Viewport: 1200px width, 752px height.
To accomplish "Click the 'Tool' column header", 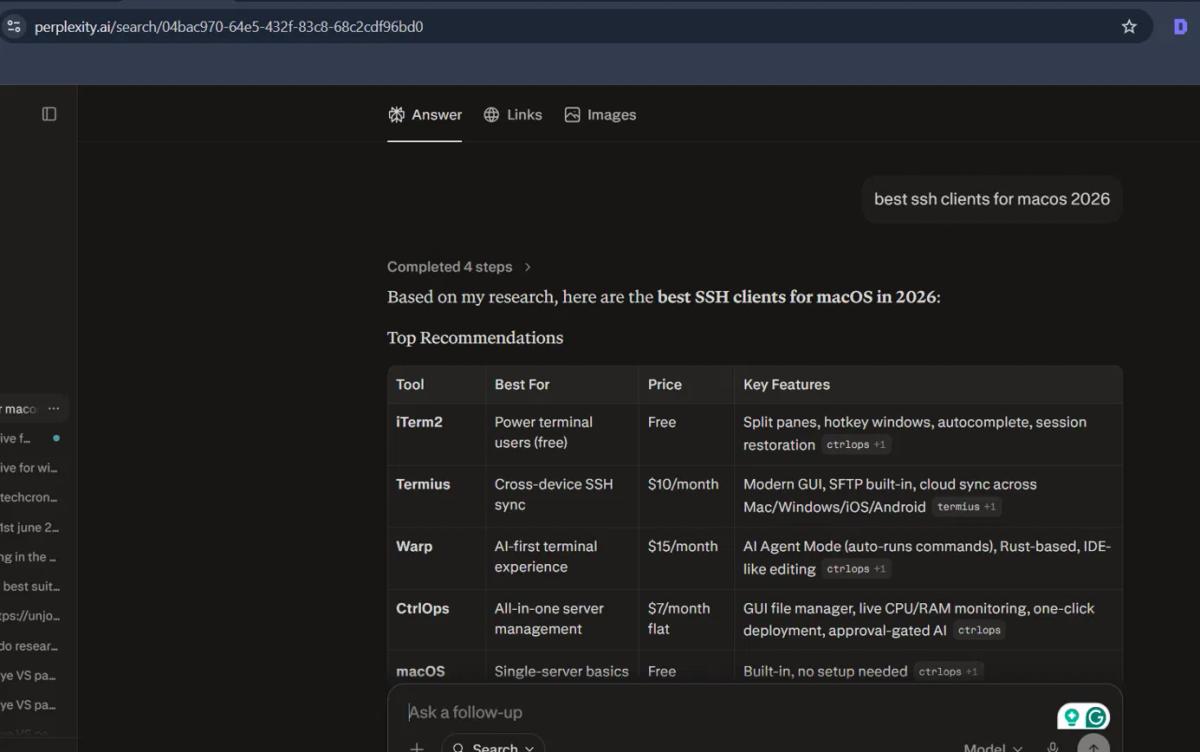I will tap(410, 384).
